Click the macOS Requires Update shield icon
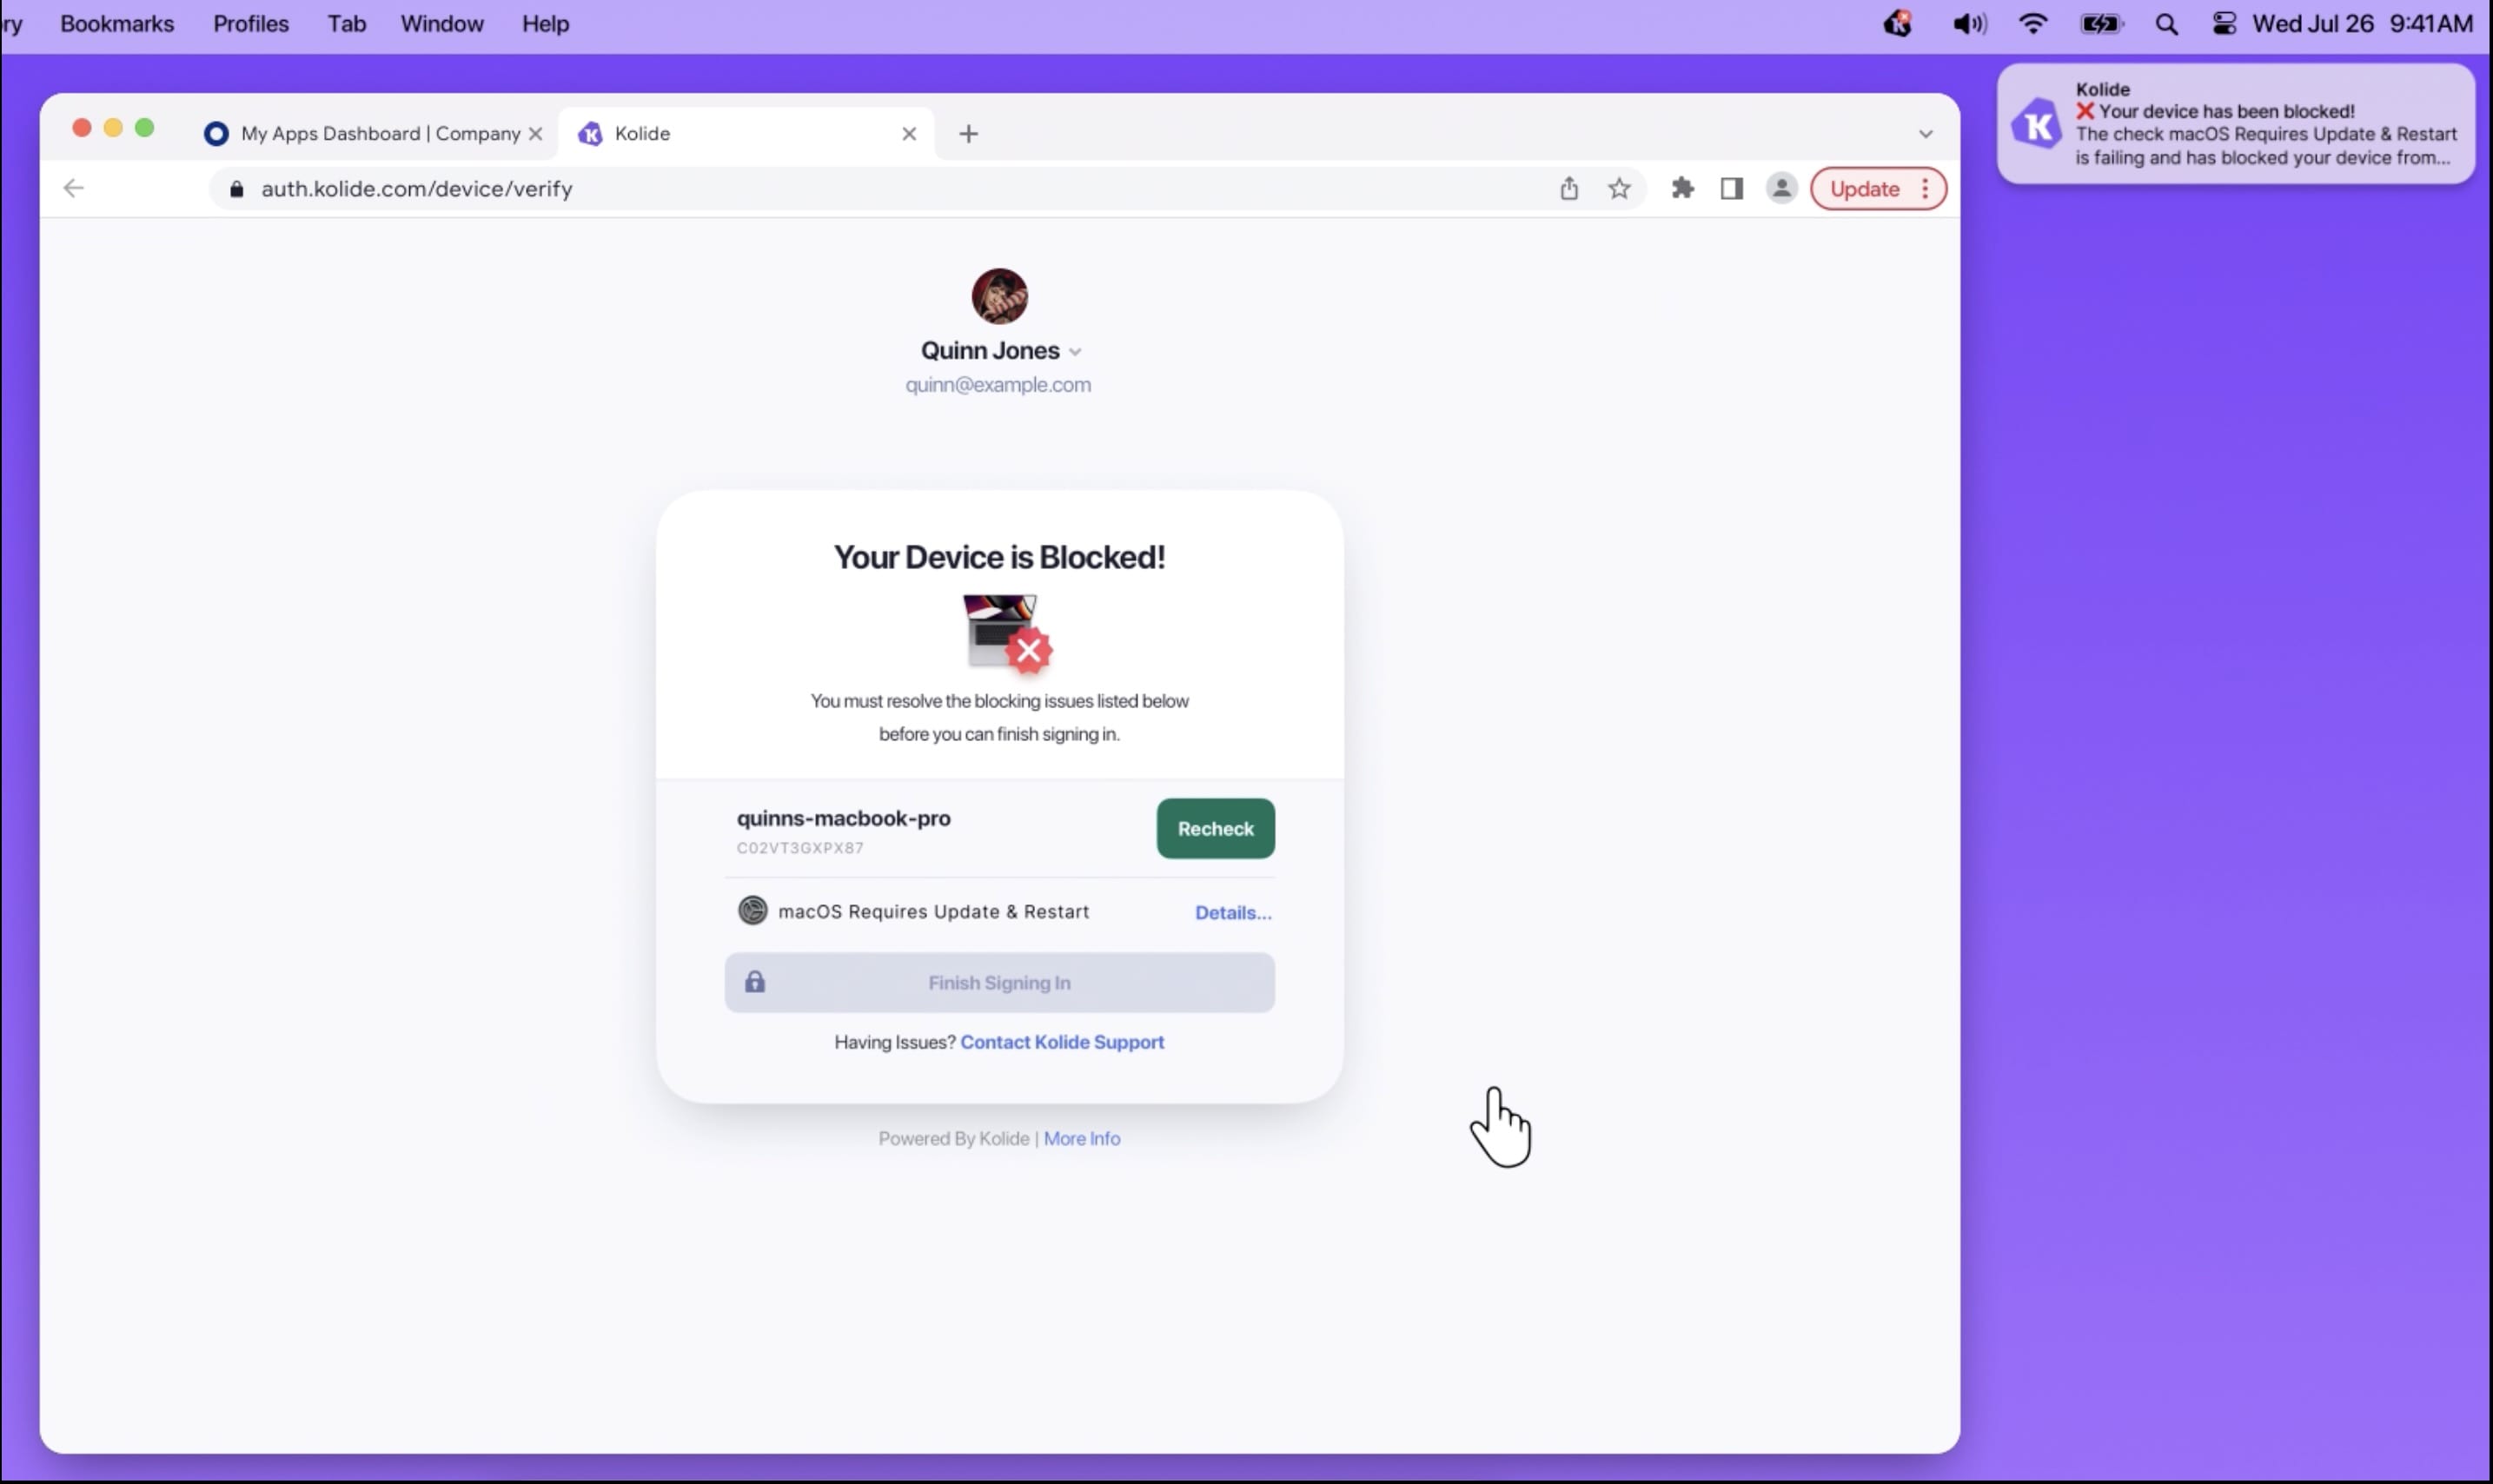 [x=751, y=910]
